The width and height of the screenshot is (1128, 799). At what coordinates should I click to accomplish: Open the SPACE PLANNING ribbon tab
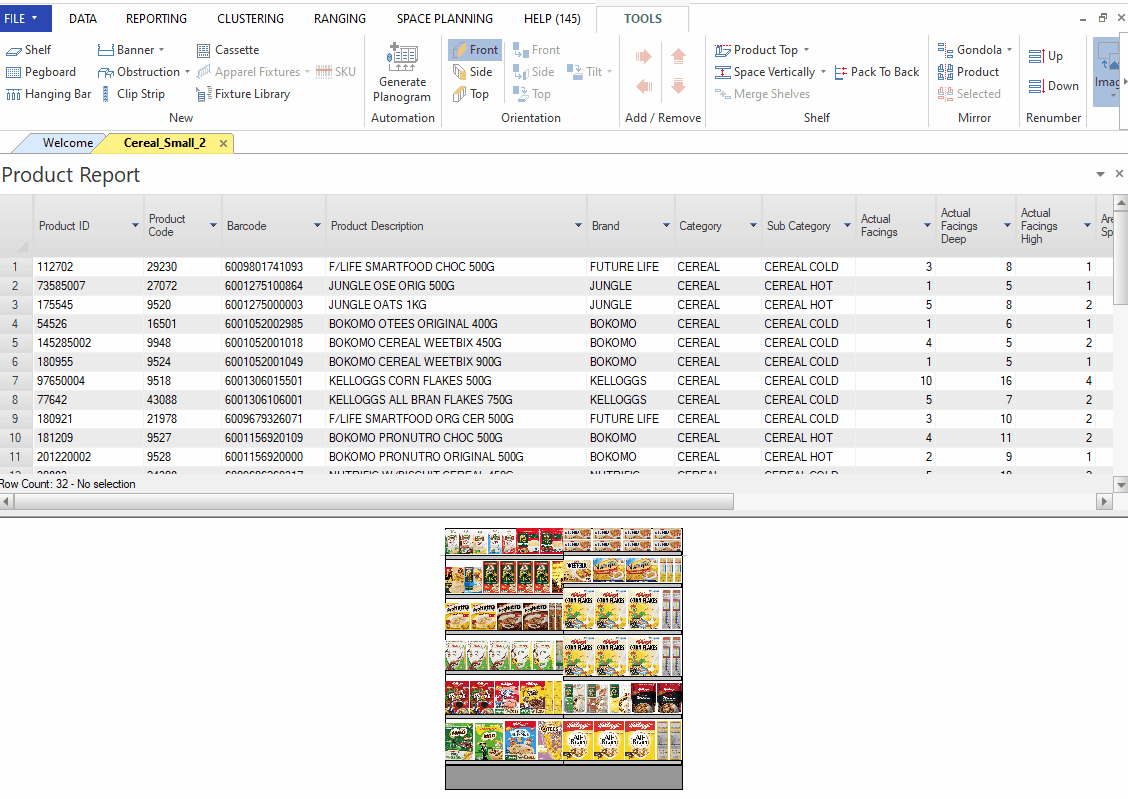[x=445, y=19]
